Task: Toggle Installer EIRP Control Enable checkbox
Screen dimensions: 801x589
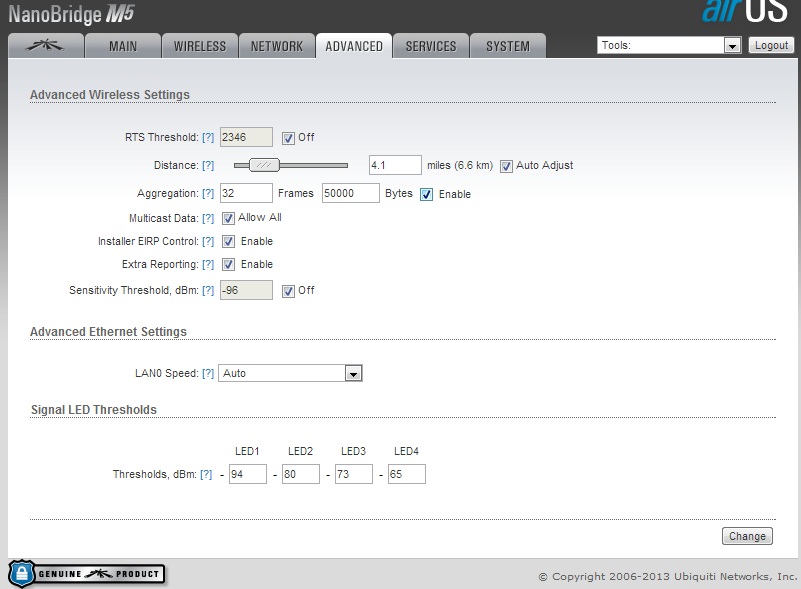Action: pos(228,241)
